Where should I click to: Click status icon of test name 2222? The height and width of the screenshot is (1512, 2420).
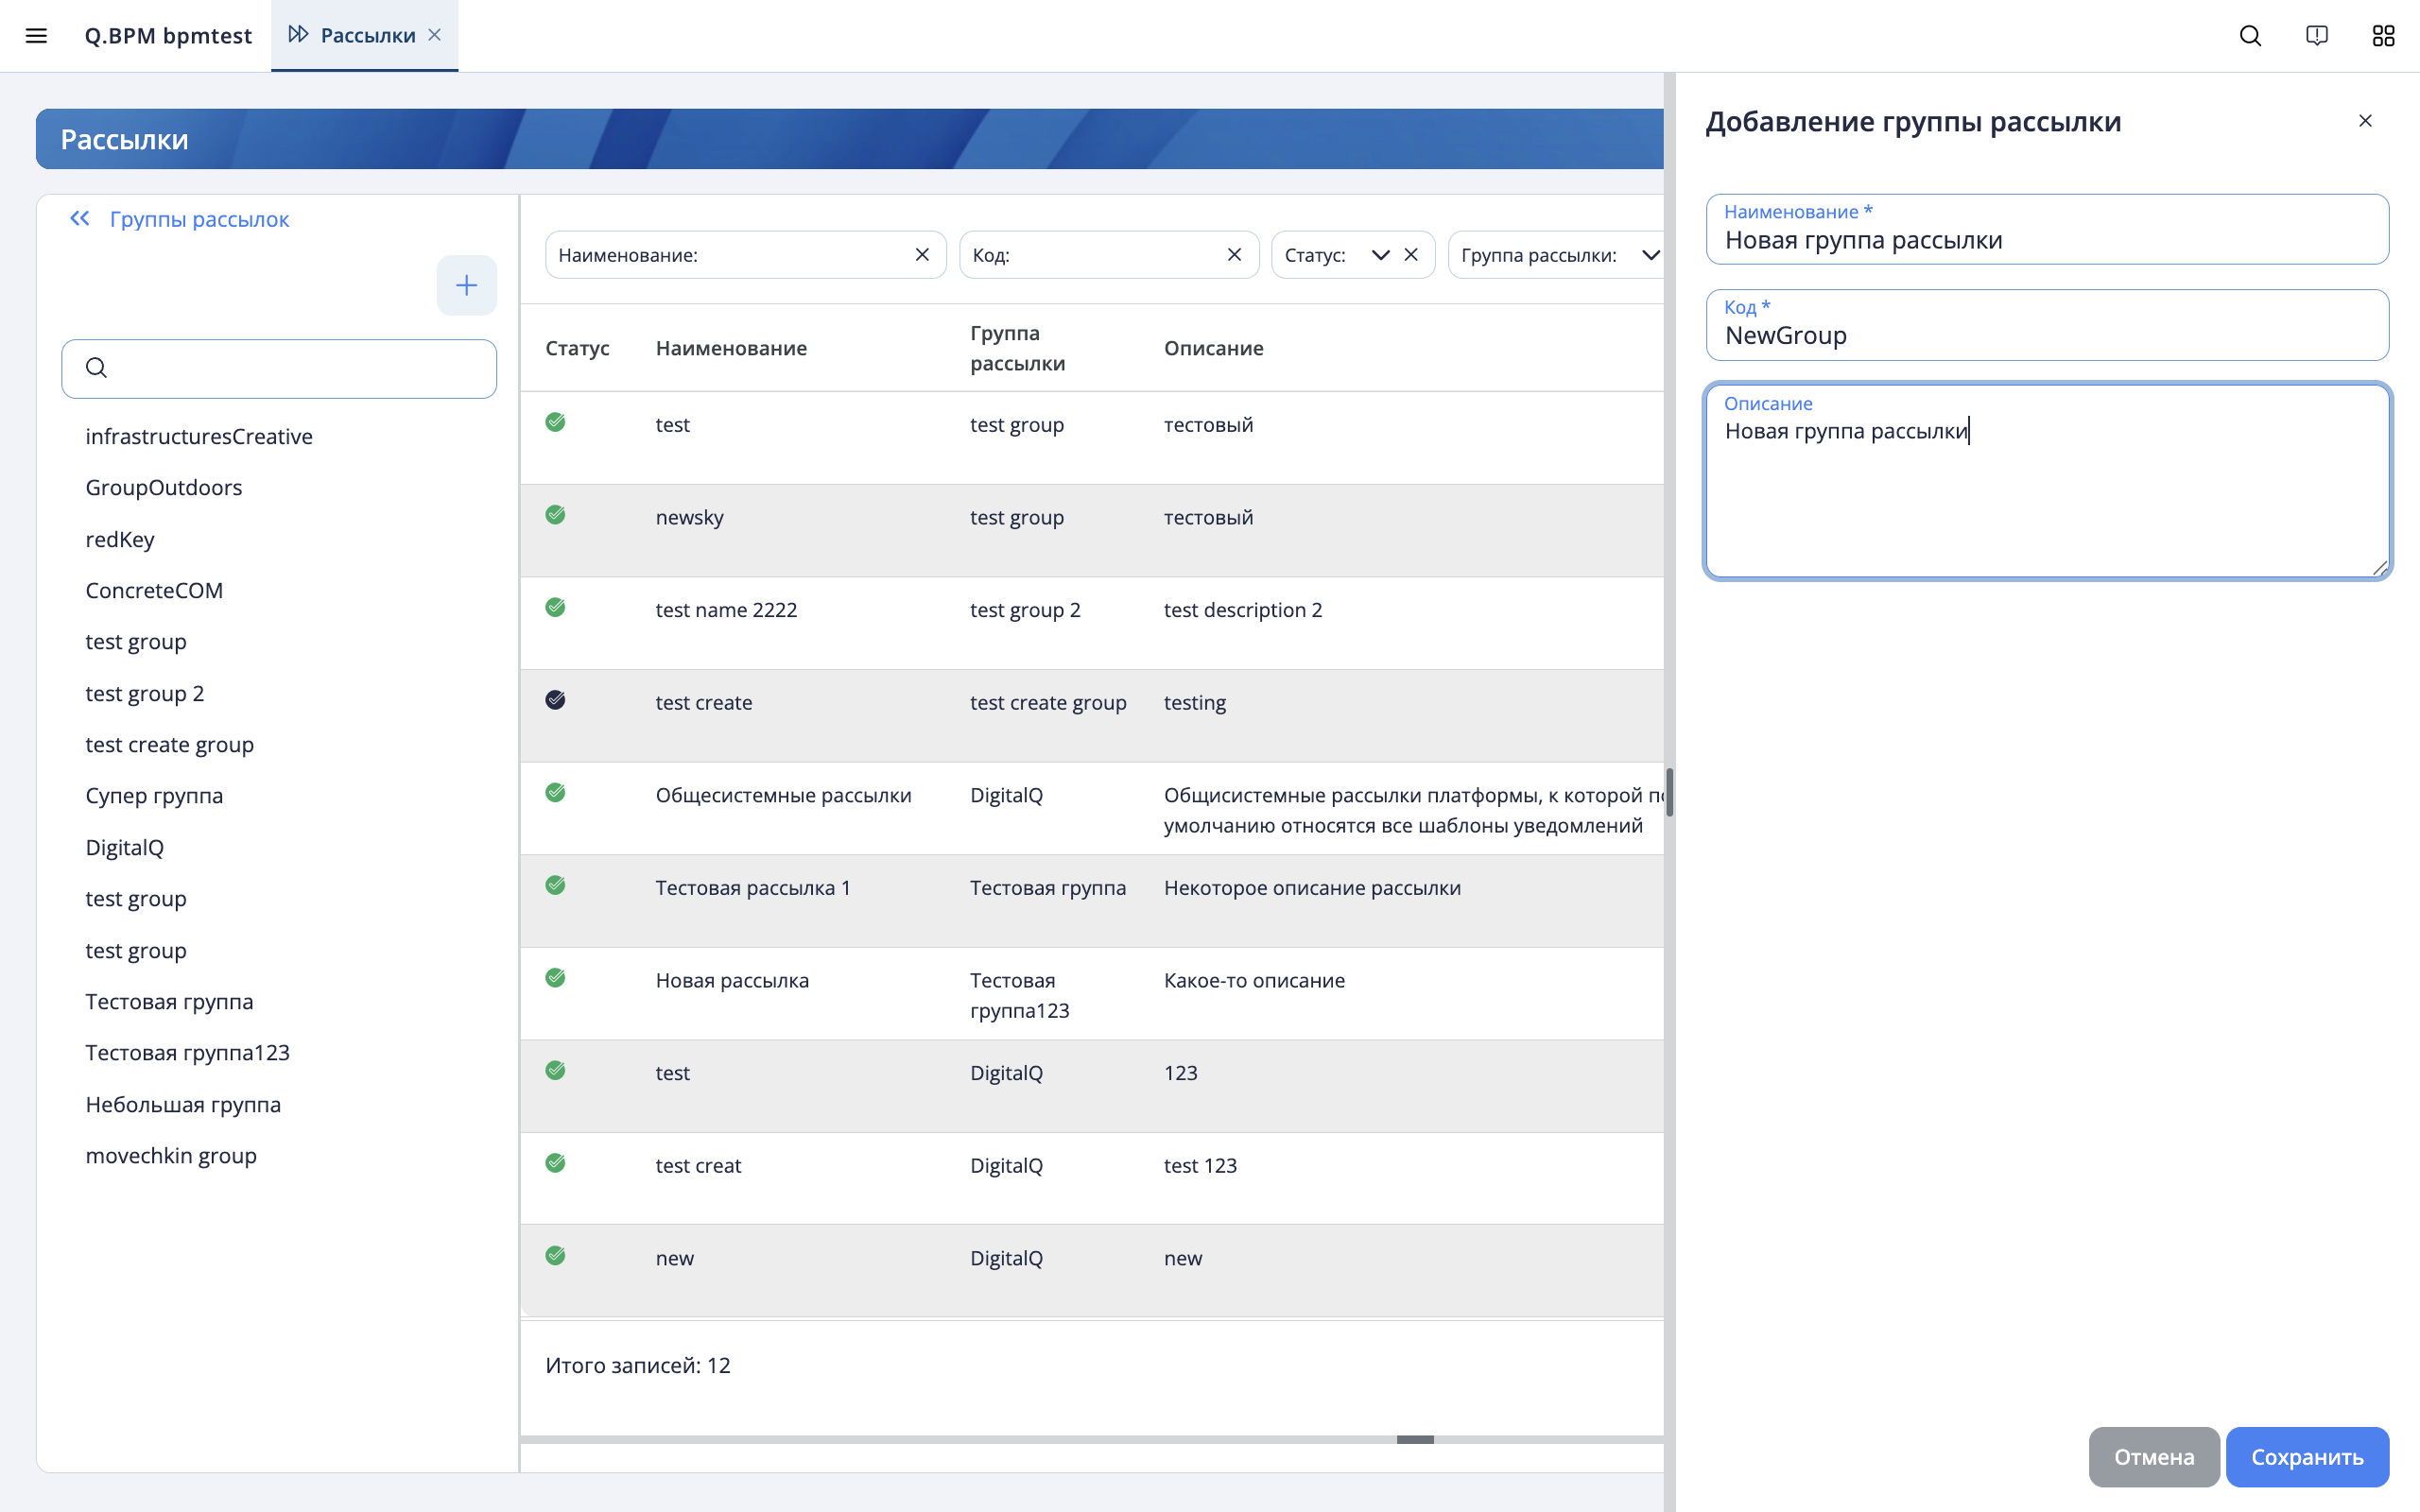point(556,607)
